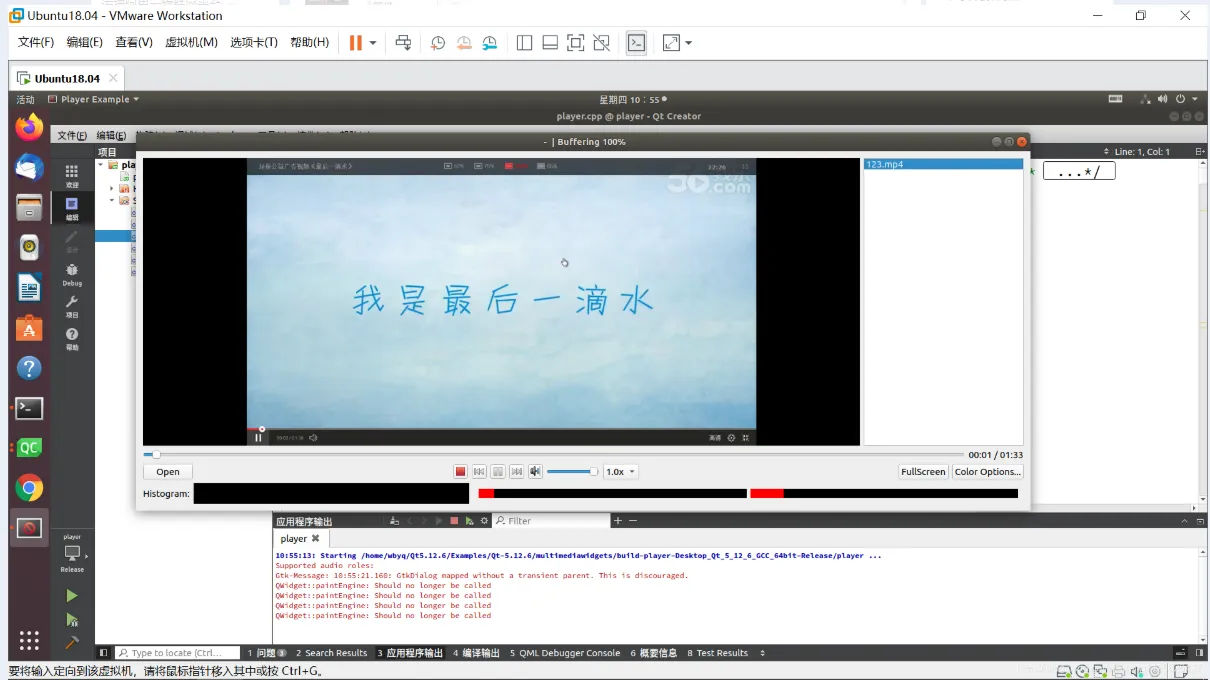Open Google Chrome from the dock
The image size is (1210, 680).
[29, 488]
